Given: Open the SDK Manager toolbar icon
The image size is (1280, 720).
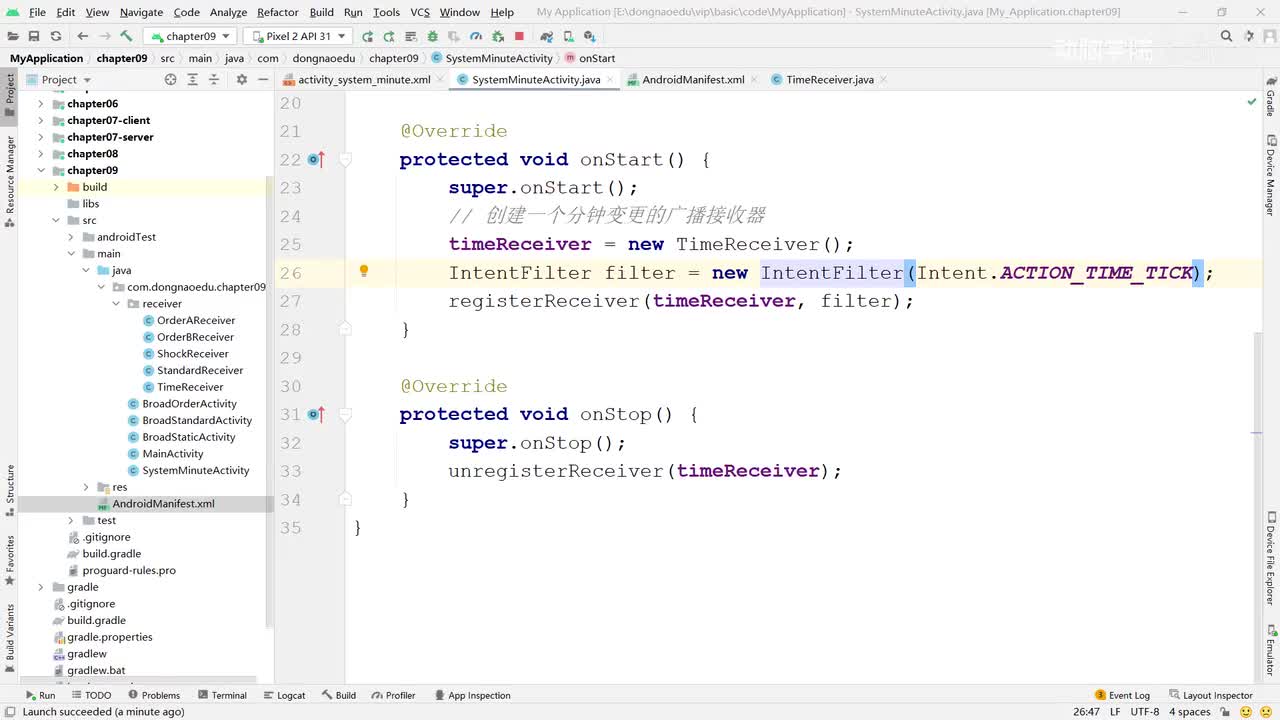Looking at the screenshot, I should coord(588,36).
